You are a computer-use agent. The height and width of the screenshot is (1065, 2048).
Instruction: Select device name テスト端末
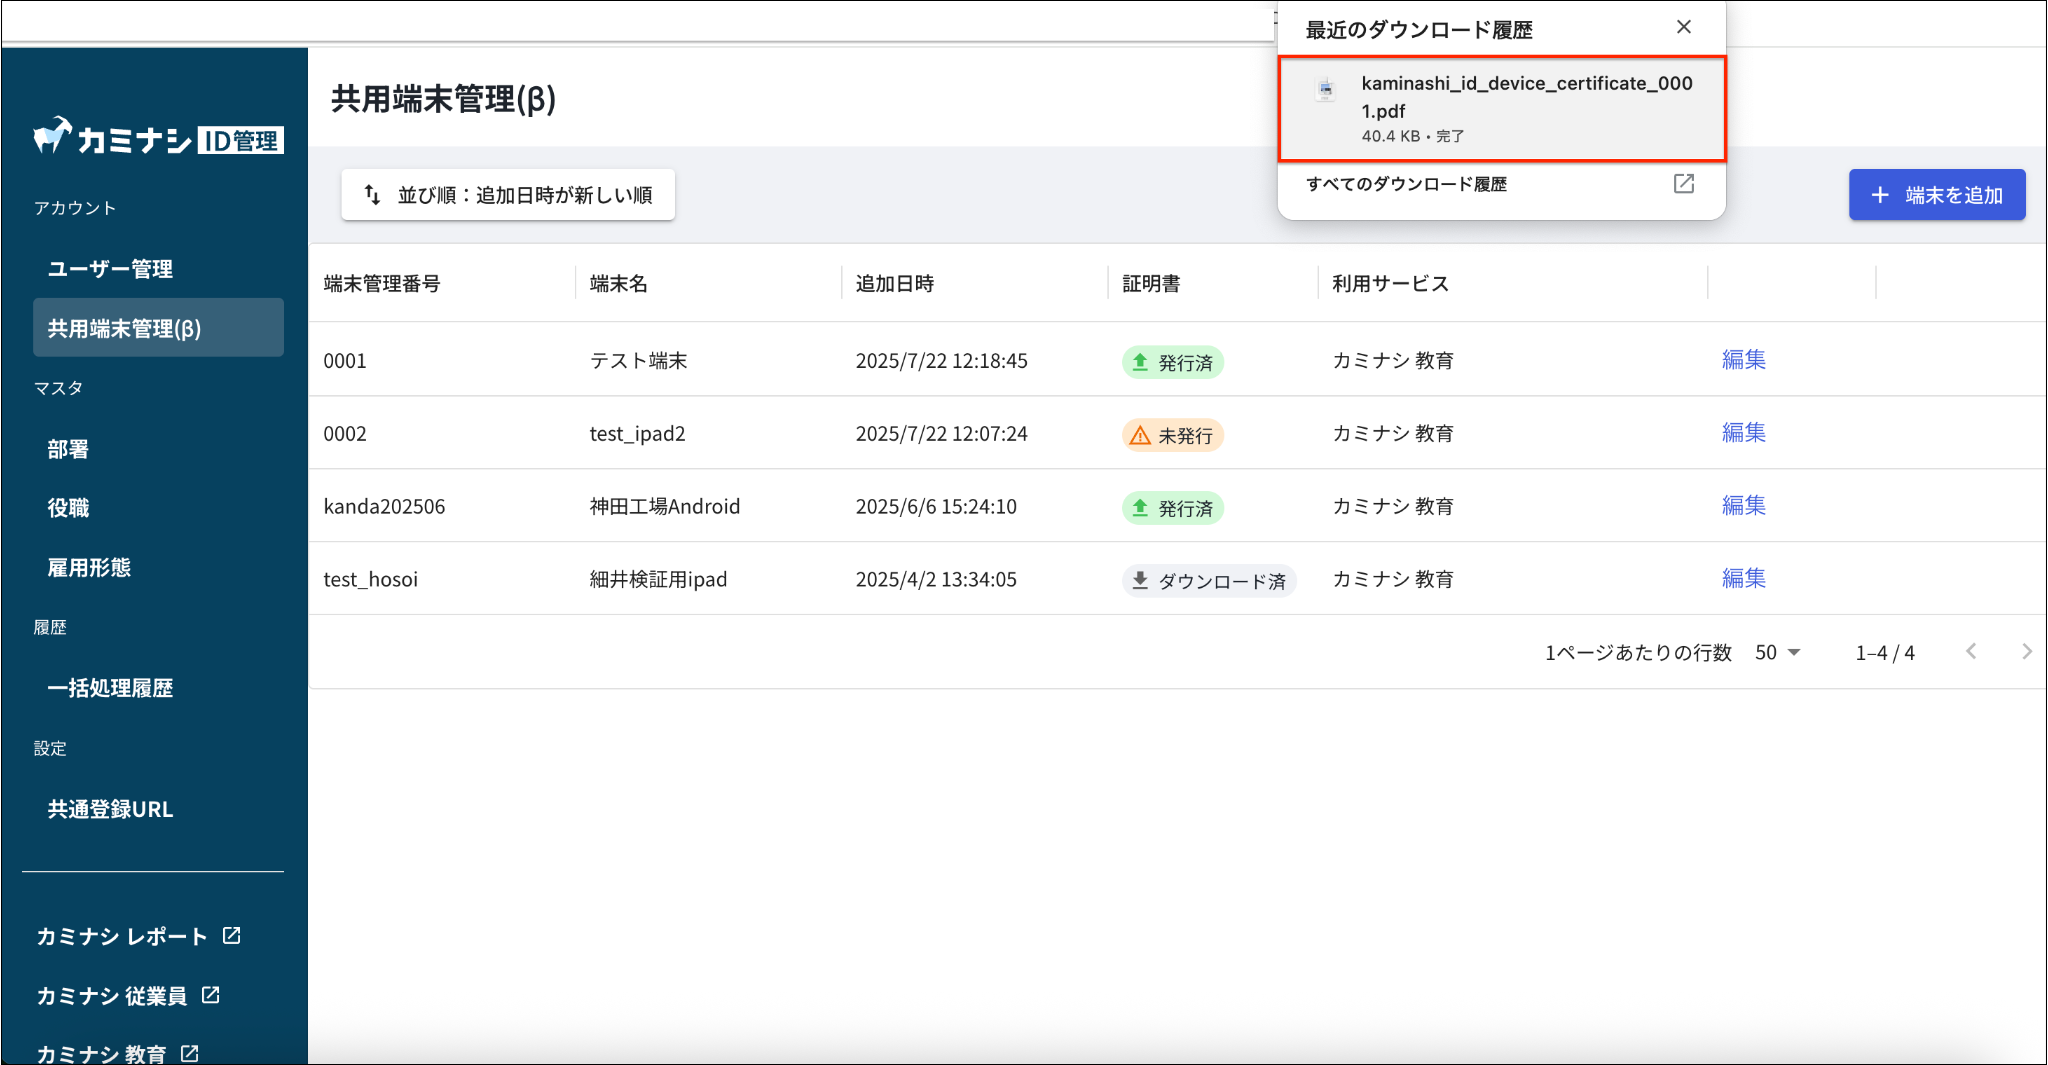(x=639, y=361)
